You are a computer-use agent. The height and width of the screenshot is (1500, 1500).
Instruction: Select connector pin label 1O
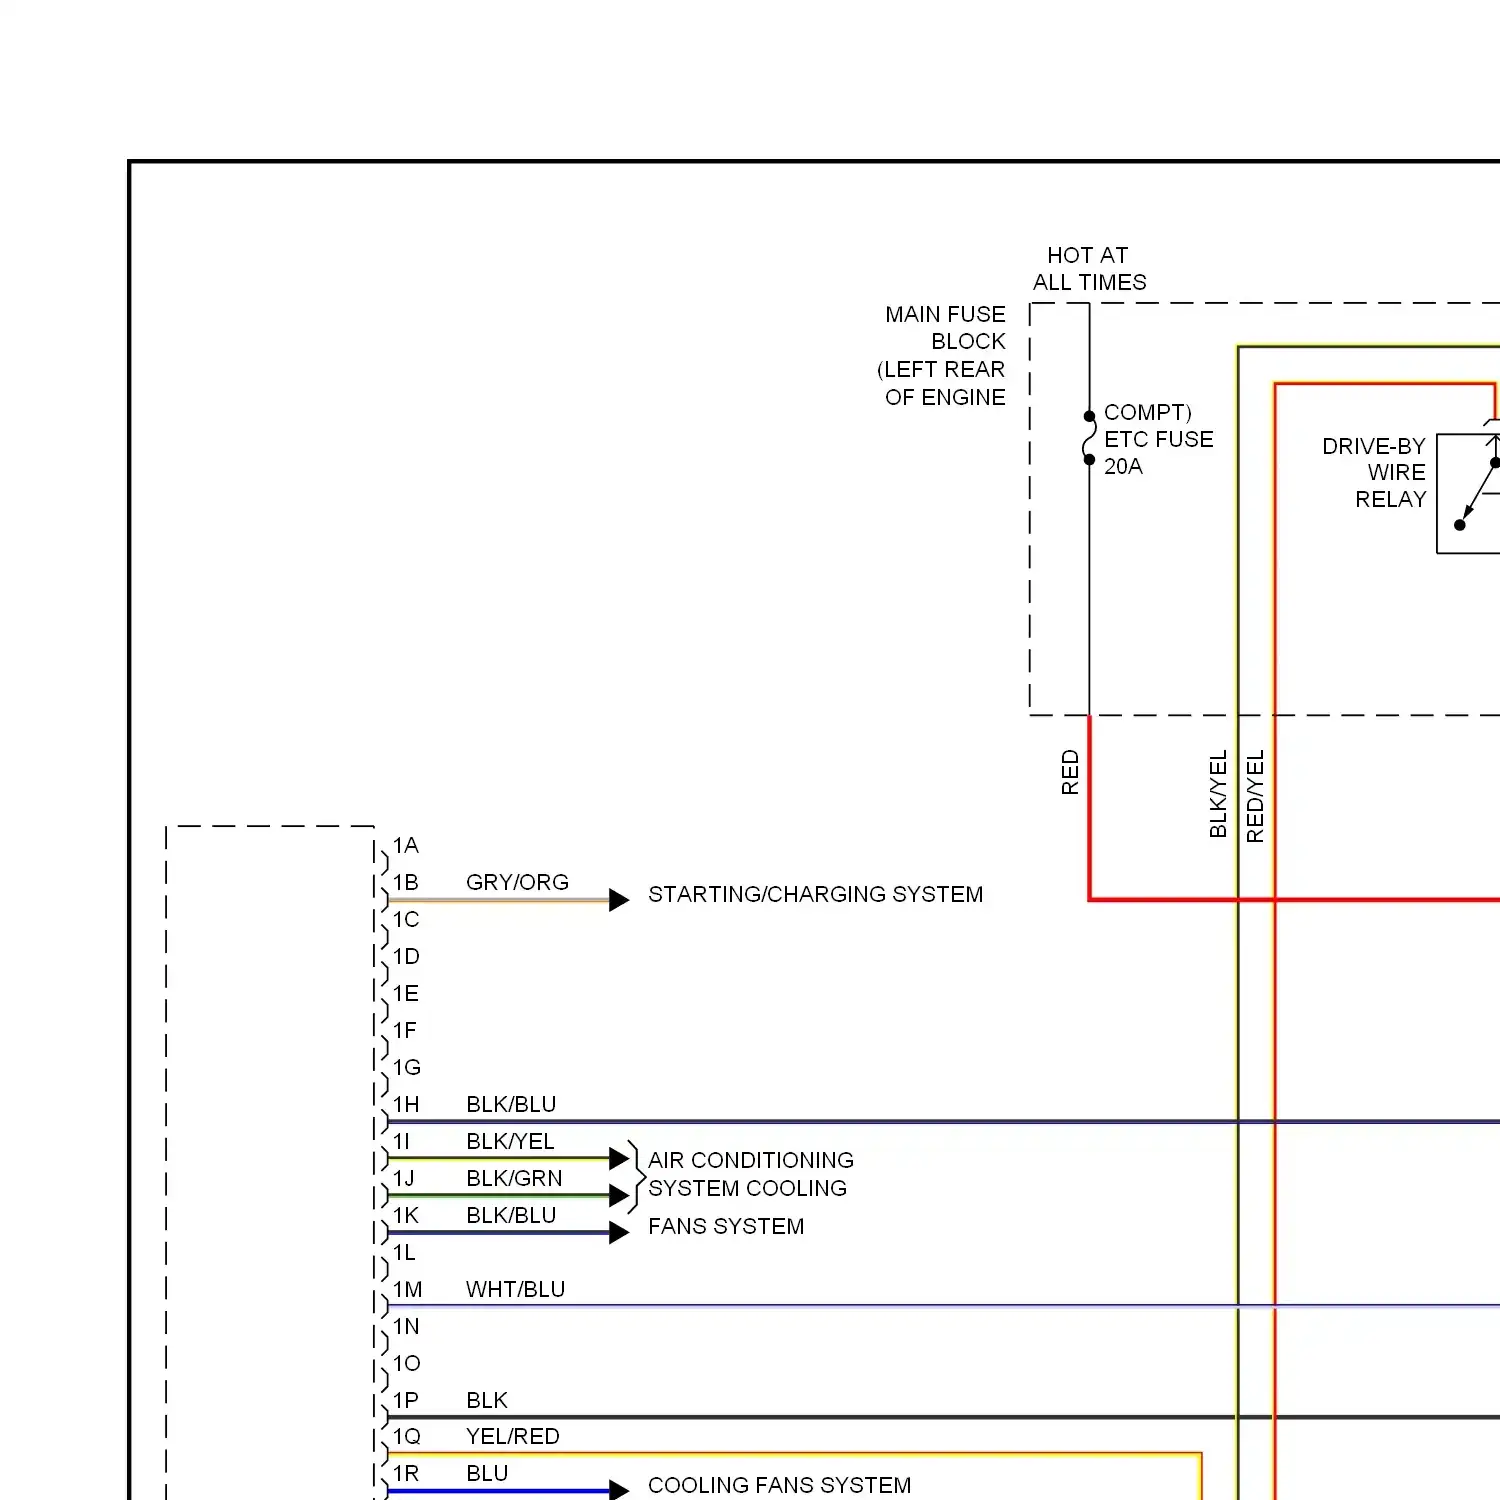point(406,1364)
